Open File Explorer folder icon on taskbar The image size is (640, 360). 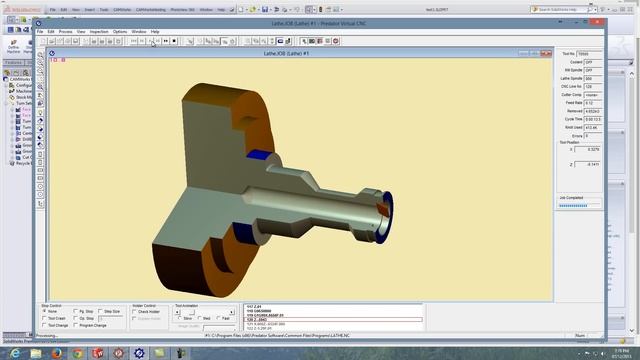pos(36,353)
